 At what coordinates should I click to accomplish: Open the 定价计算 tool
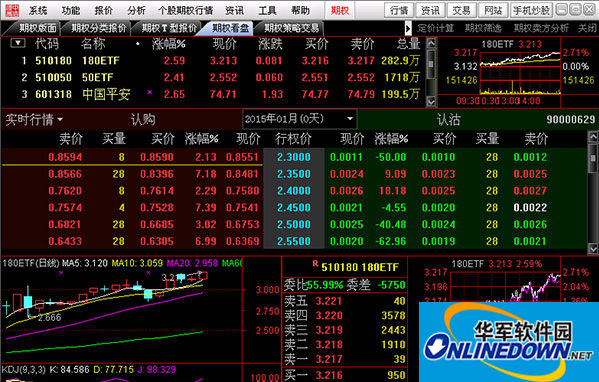pos(435,28)
